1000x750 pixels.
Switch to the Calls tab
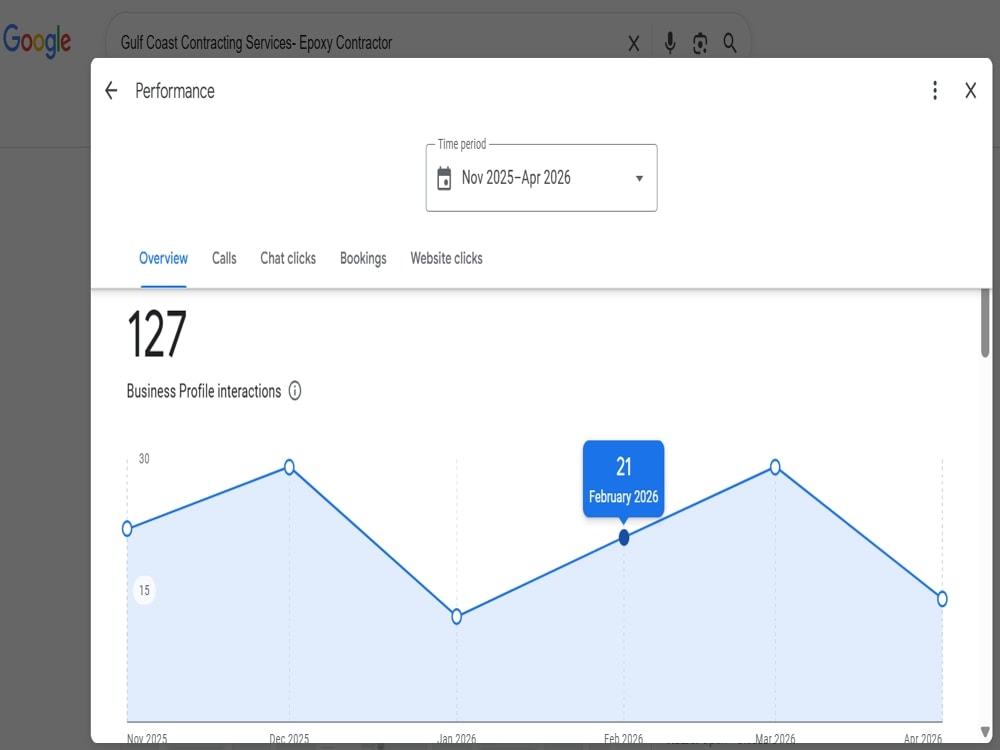[x=224, y=258]
